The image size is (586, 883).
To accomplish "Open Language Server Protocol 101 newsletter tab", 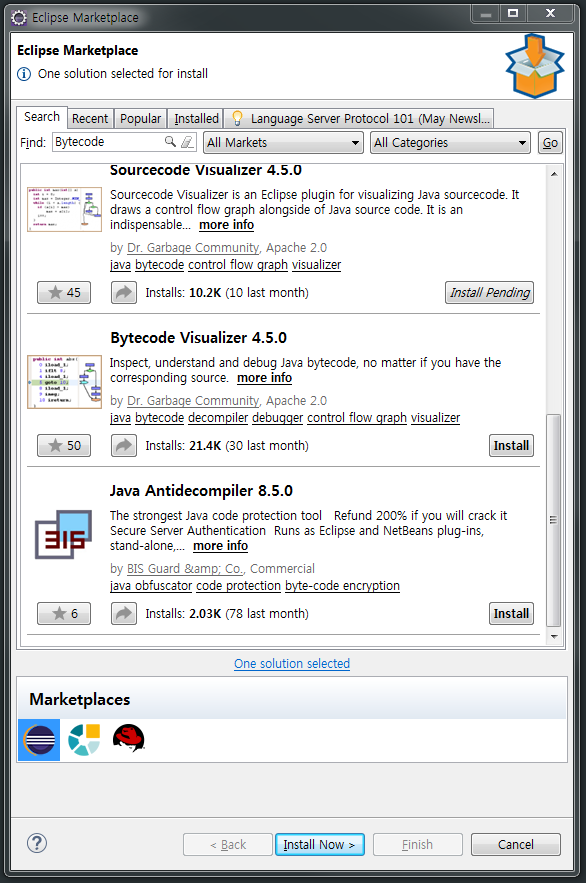I will pos(359,118).
